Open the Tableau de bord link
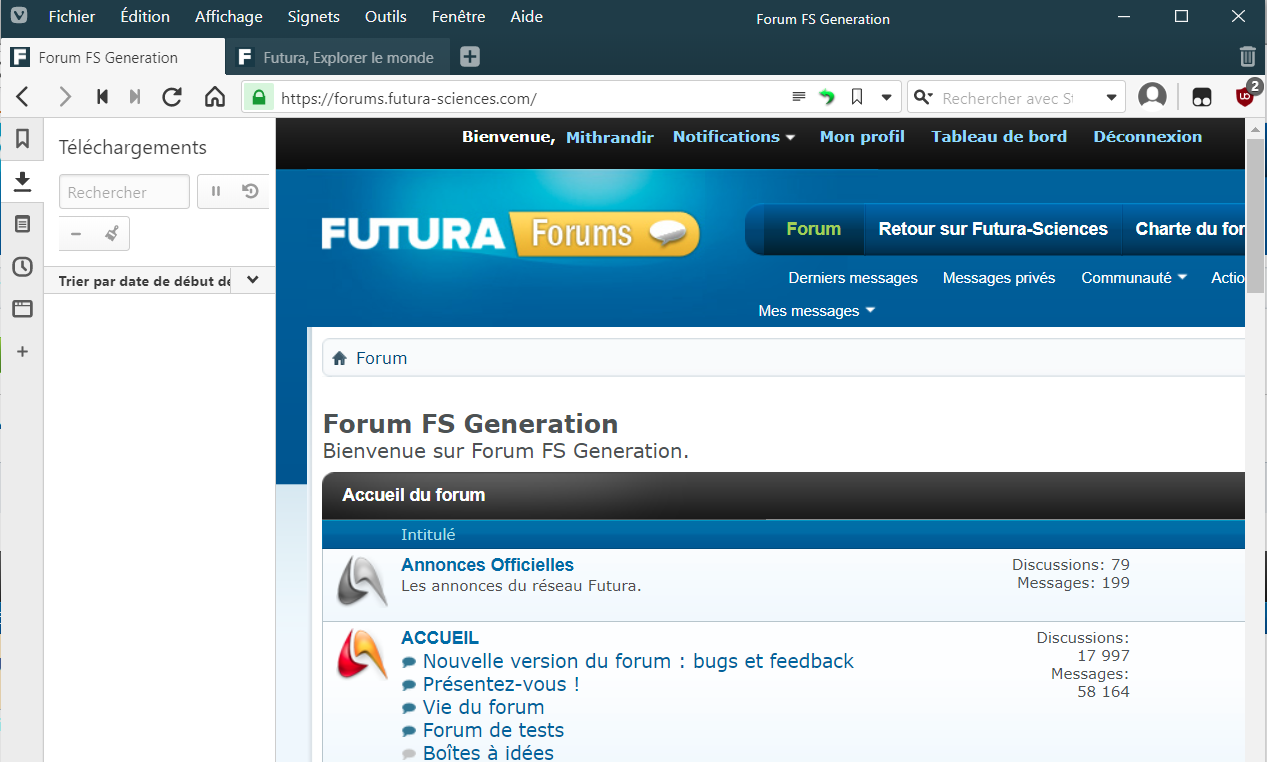Image resolution: width=1267 pixels, height=762 pixels. [999, 137]
